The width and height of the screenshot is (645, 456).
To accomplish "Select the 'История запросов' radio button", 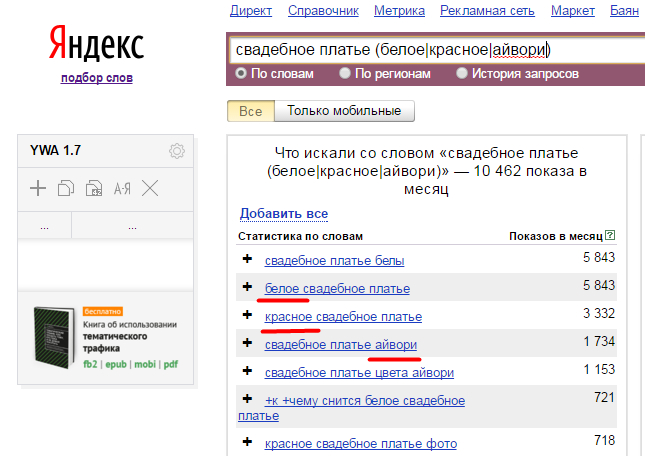I will pyautogui.click(x=462, y=73).
